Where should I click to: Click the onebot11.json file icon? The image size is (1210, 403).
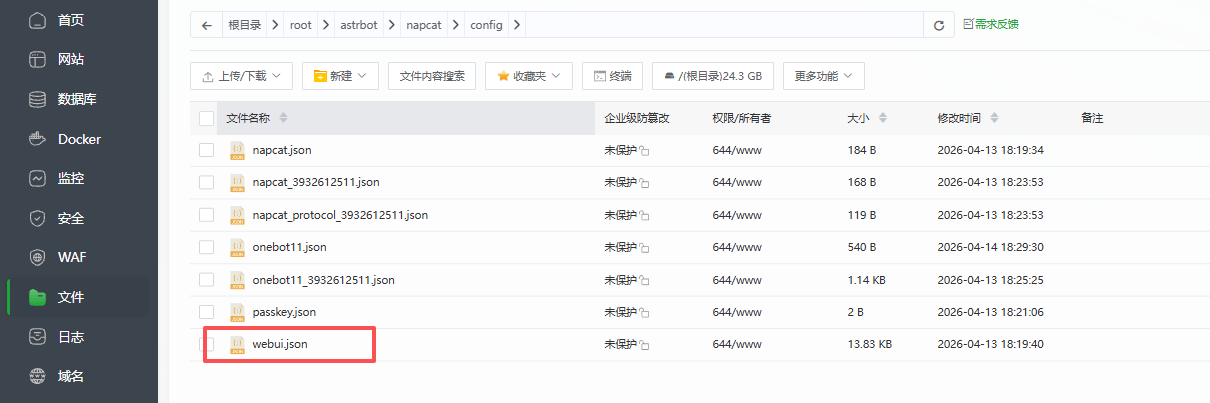coord(238,247)
